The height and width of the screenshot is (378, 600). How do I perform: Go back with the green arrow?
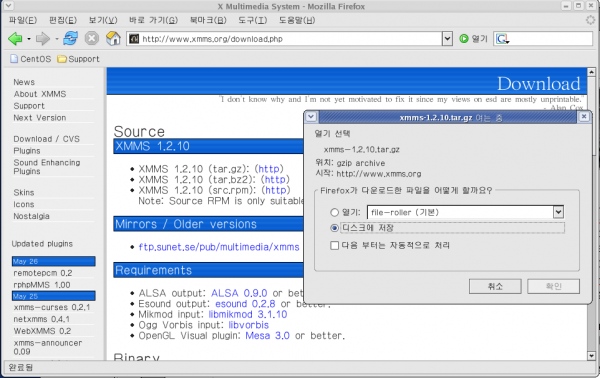[15, 39]
